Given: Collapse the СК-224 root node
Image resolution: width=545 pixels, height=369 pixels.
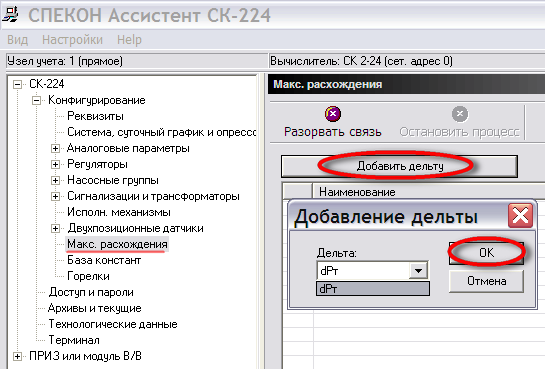Looking at the screenshot, I should point(17,84).
